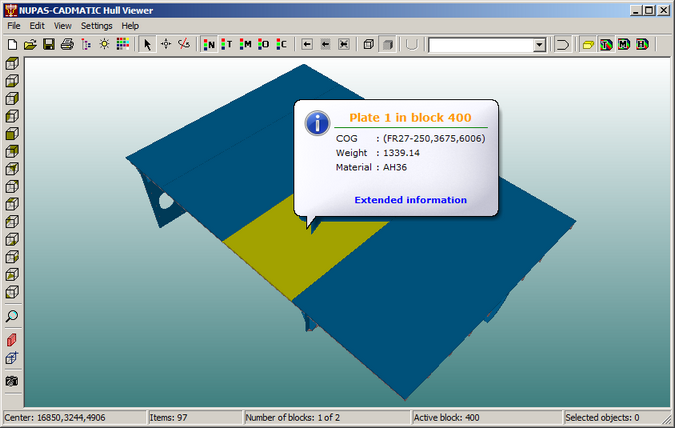Click 'Center: 16850,3244,4906' in status bar

click(55, 418)
